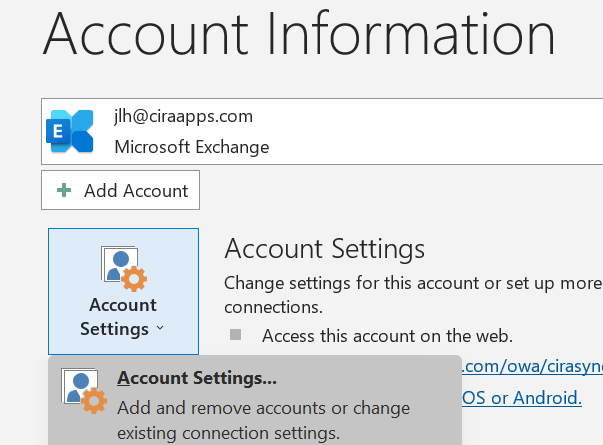Open the account selector showing jlh@ciraapps.com
The image size is (603, 445).
point(322,131)
